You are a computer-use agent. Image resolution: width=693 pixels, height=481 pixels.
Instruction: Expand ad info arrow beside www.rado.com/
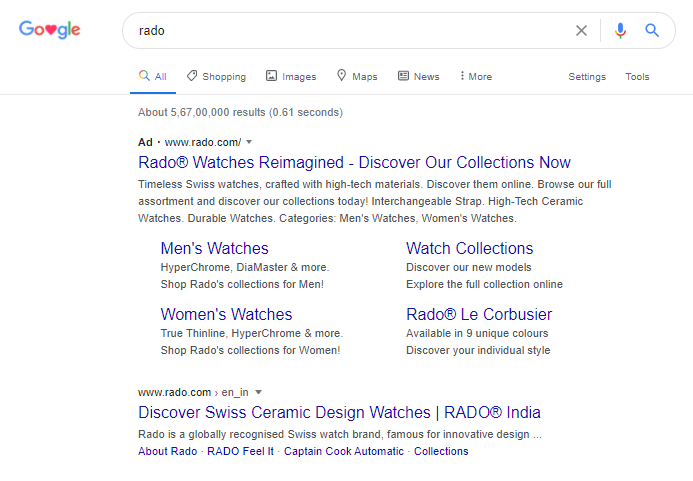tap(249, 142)
